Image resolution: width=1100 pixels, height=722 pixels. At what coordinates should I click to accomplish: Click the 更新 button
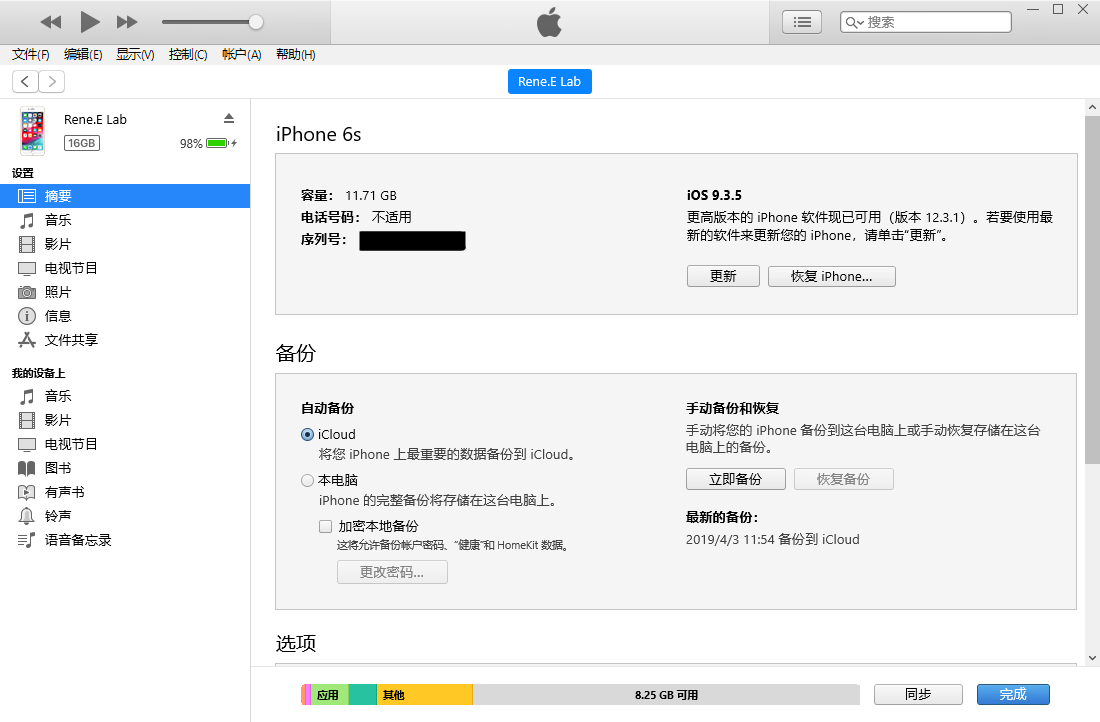[723, 276]
